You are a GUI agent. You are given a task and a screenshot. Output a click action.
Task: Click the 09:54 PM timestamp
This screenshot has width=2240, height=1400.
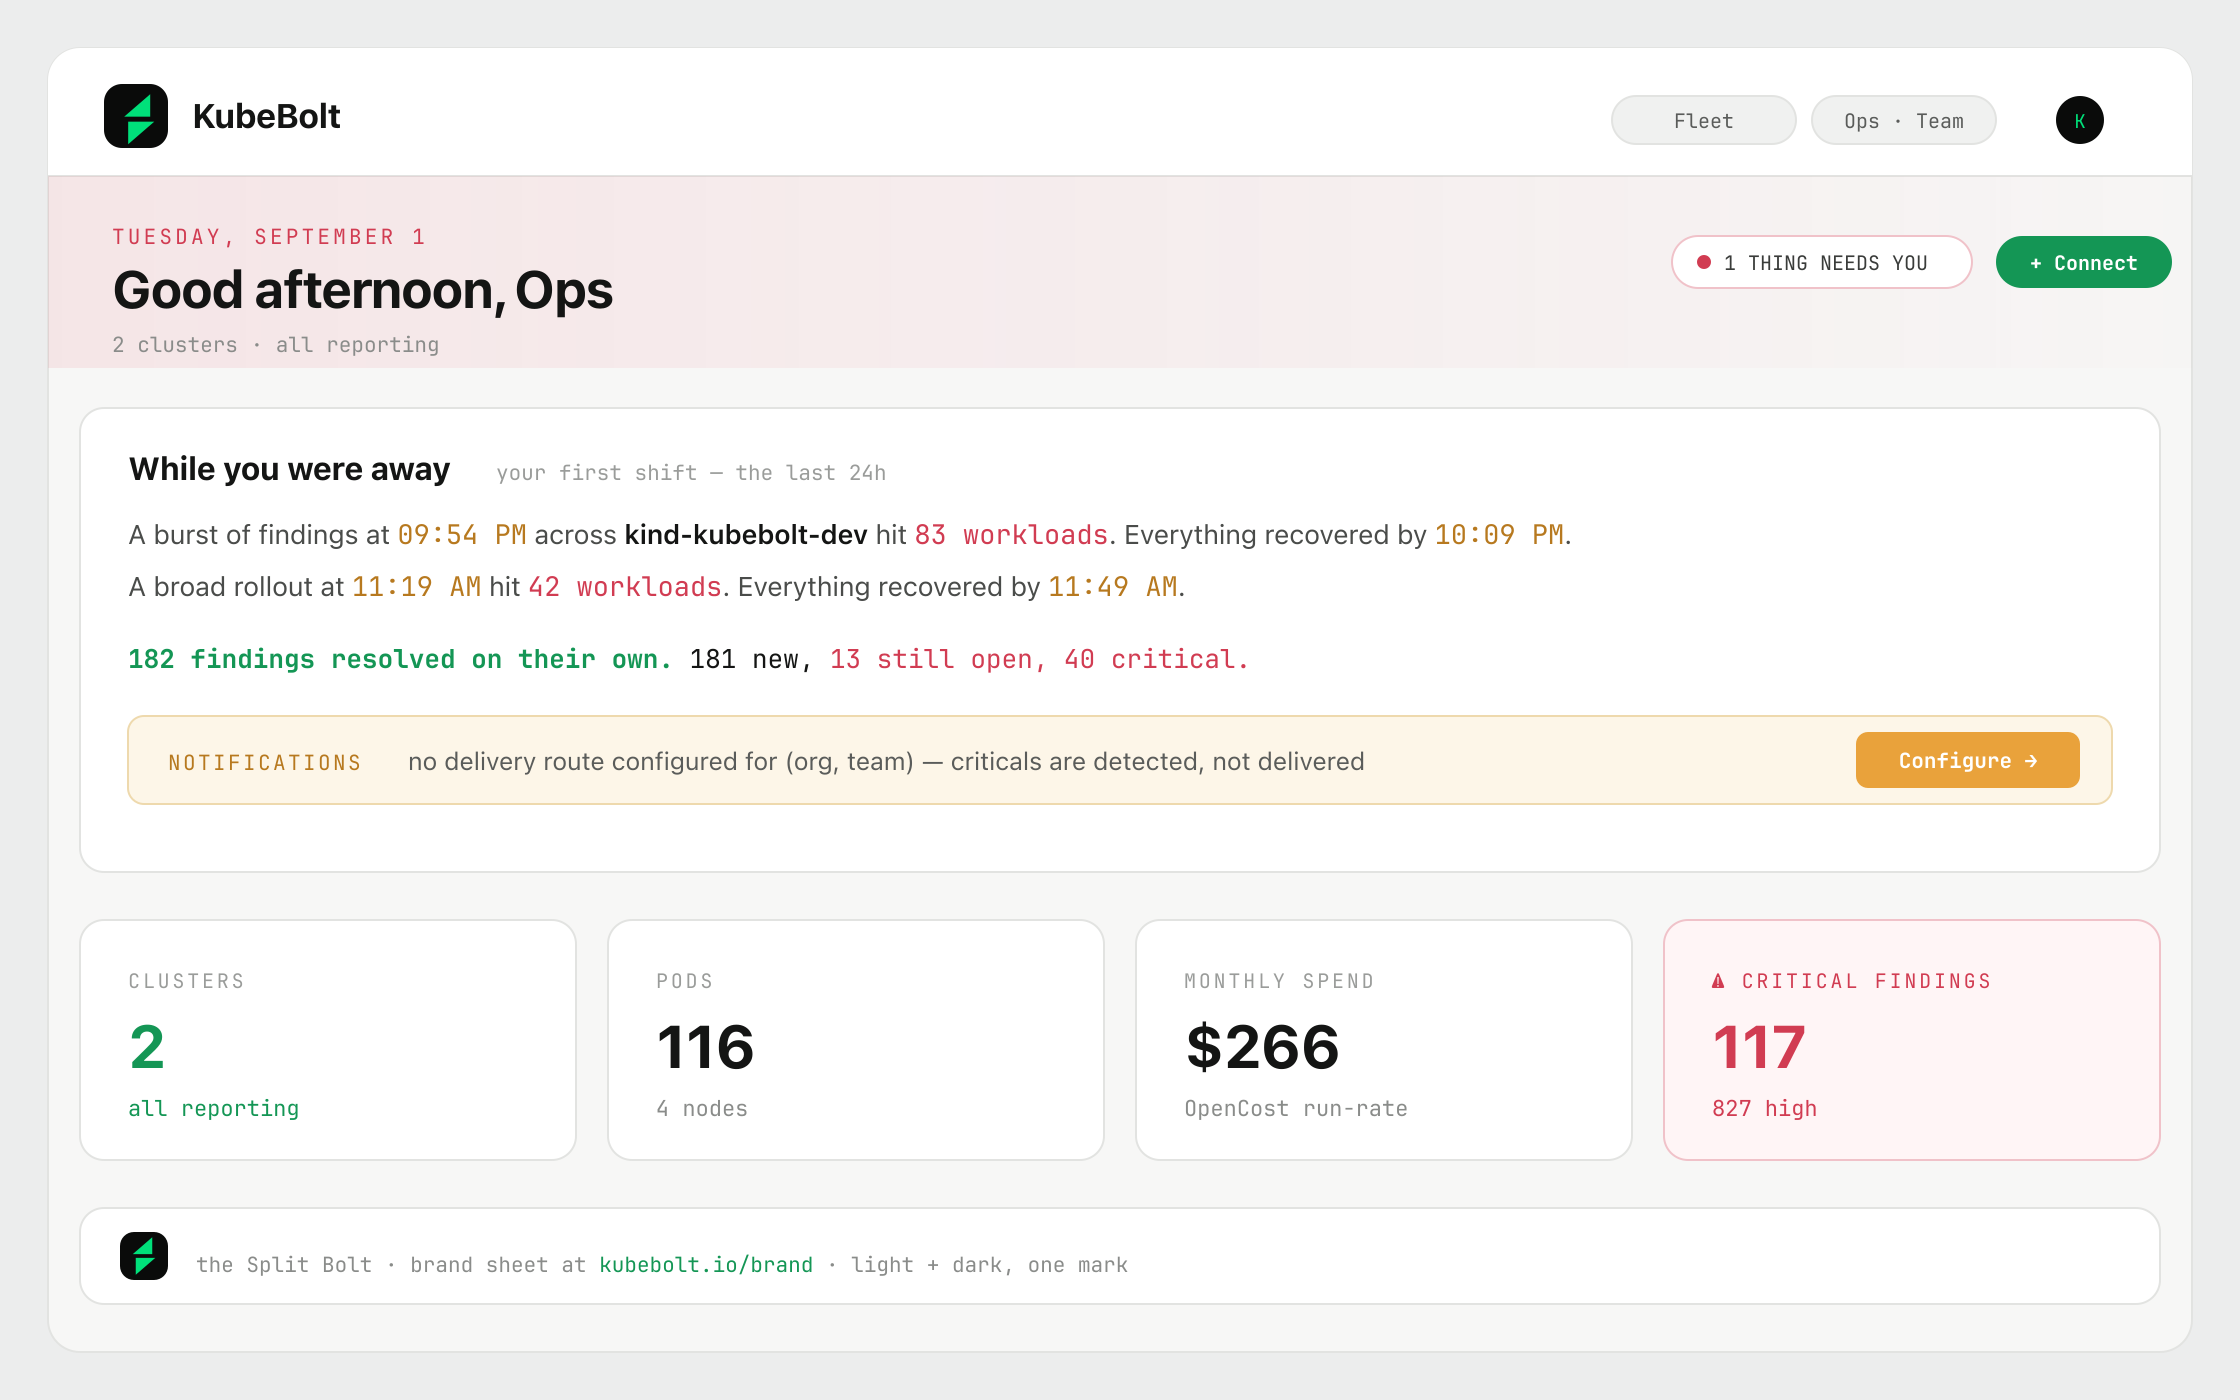coord(462,535)
